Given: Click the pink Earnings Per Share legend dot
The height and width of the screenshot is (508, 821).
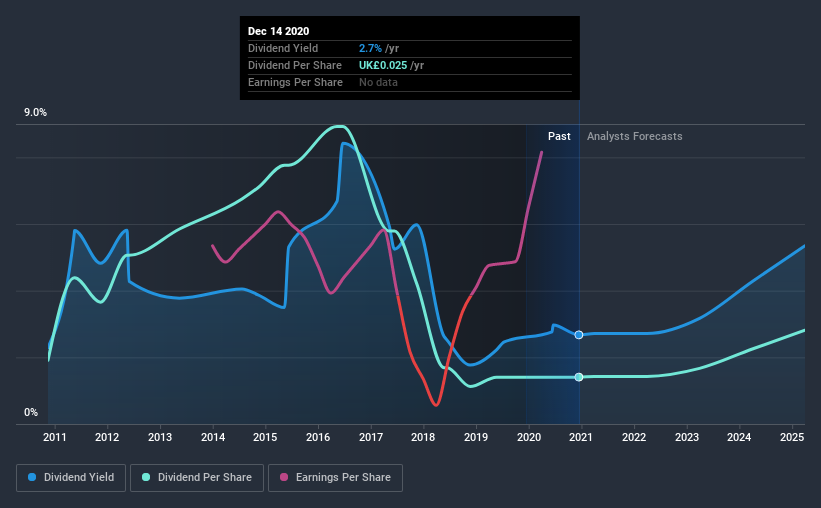Looking at the screenshot, I should click(x=284, y=478).
